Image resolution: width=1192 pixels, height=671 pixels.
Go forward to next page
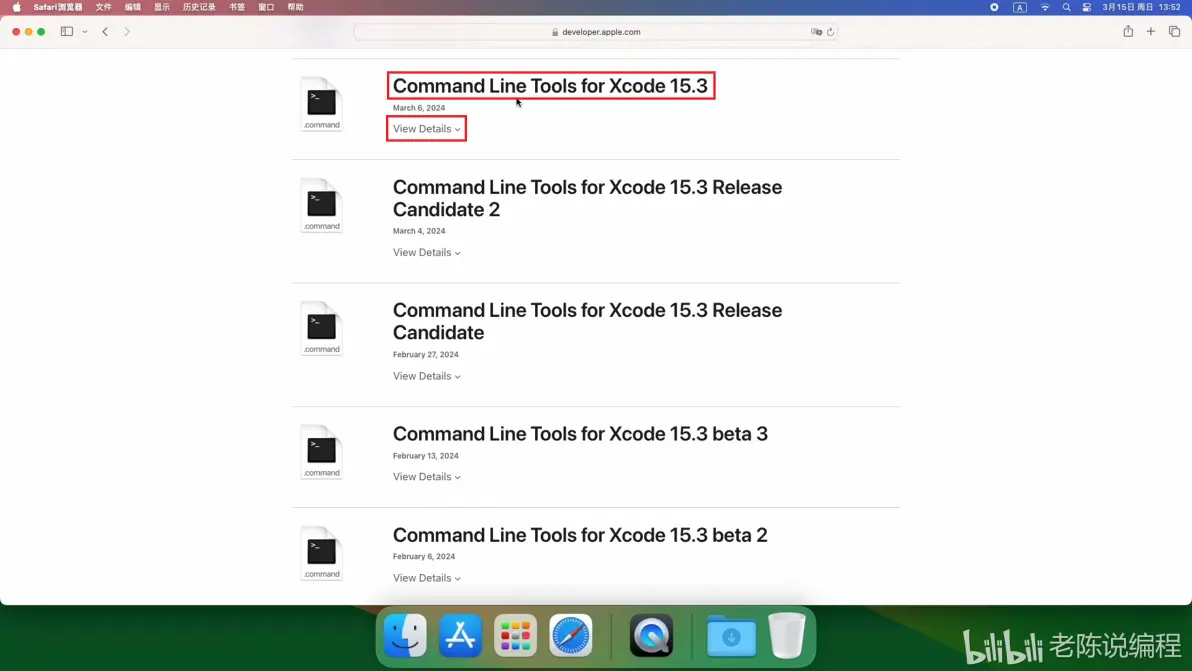[x=127, y=32]
